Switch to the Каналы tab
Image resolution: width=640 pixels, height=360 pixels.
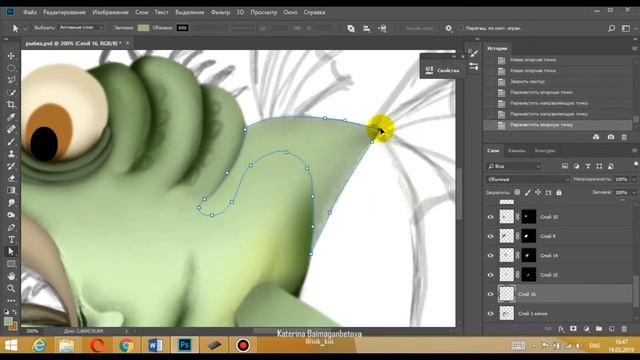click(517, 151)
